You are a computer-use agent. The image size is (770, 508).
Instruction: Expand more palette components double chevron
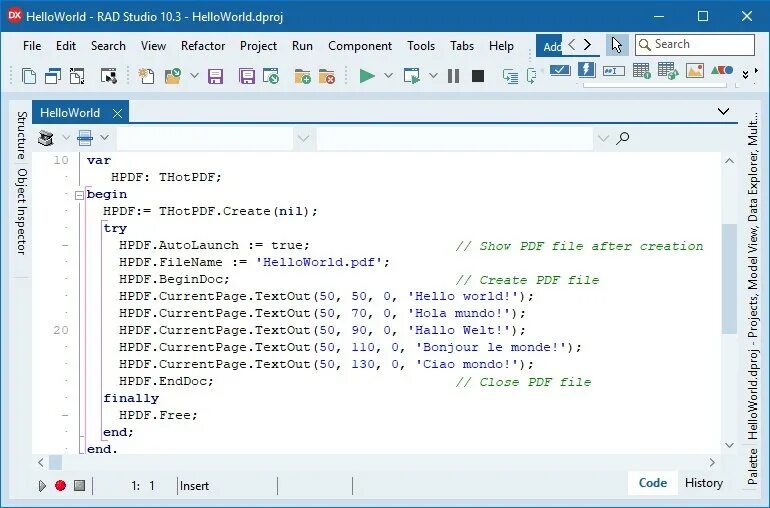(745, 75)
